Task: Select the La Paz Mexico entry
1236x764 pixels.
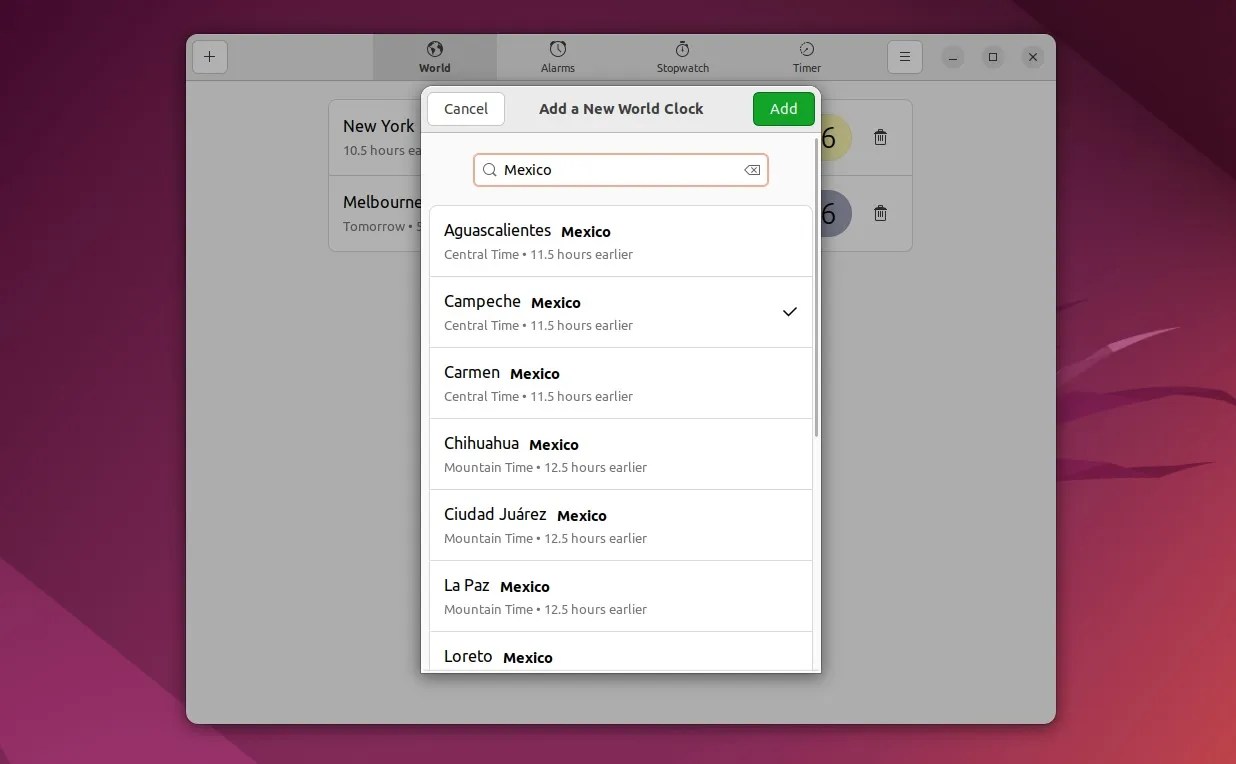Action: pos(620,596)
